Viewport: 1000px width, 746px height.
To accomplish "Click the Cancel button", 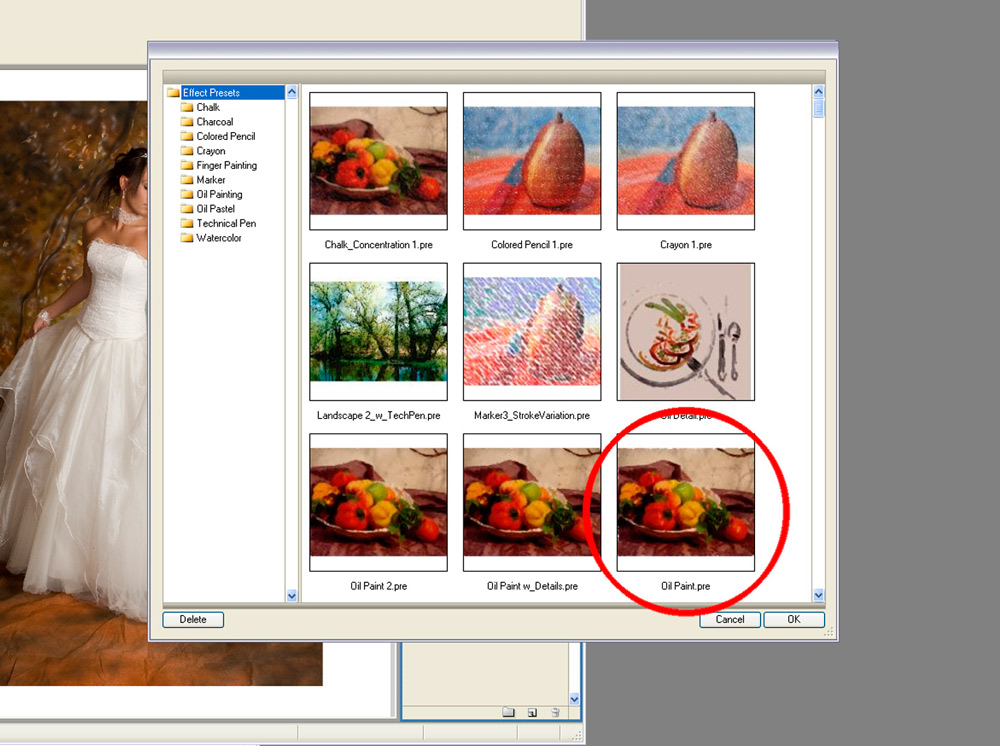I will 730,619.
